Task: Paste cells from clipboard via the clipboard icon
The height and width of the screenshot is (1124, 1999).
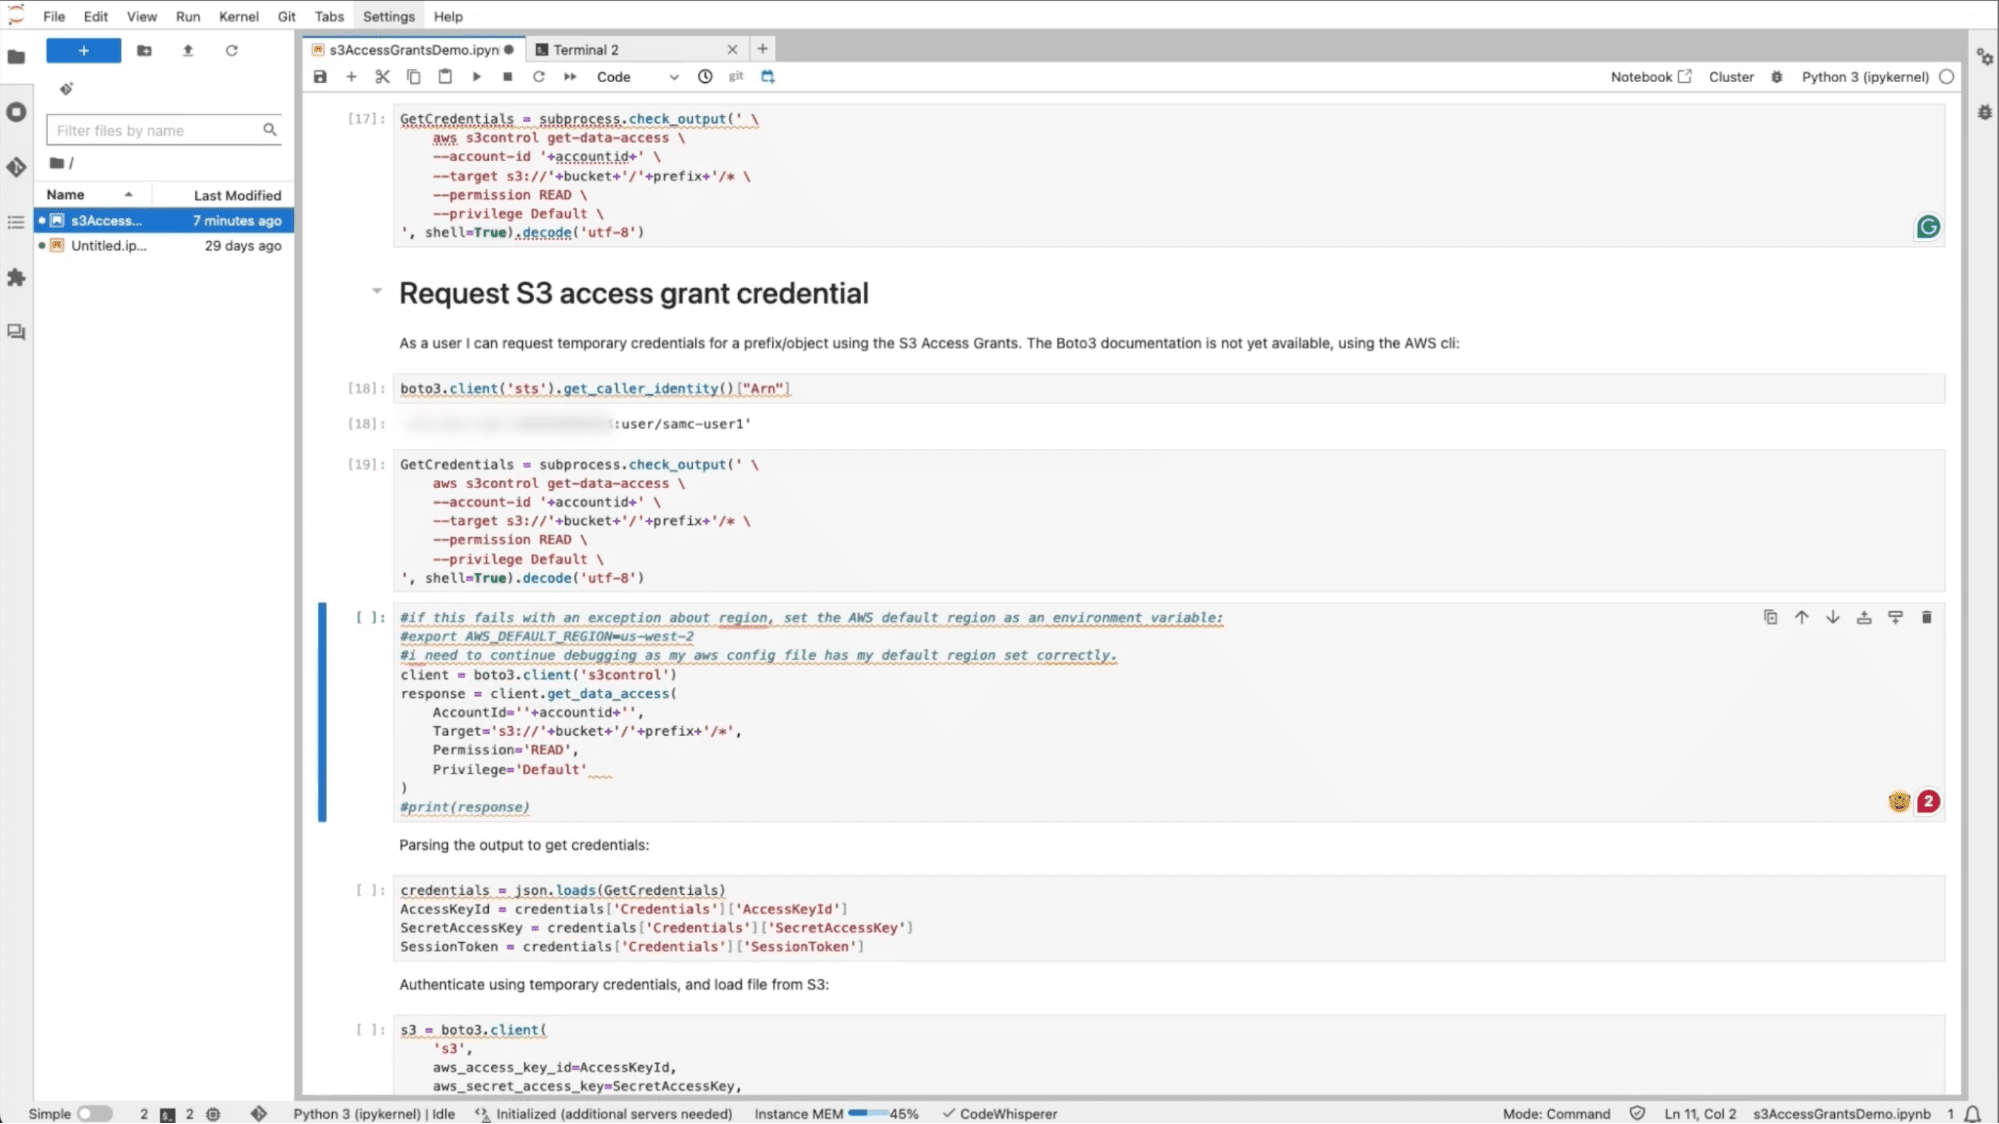Action: pyautogui.click(x=445, y=77)
